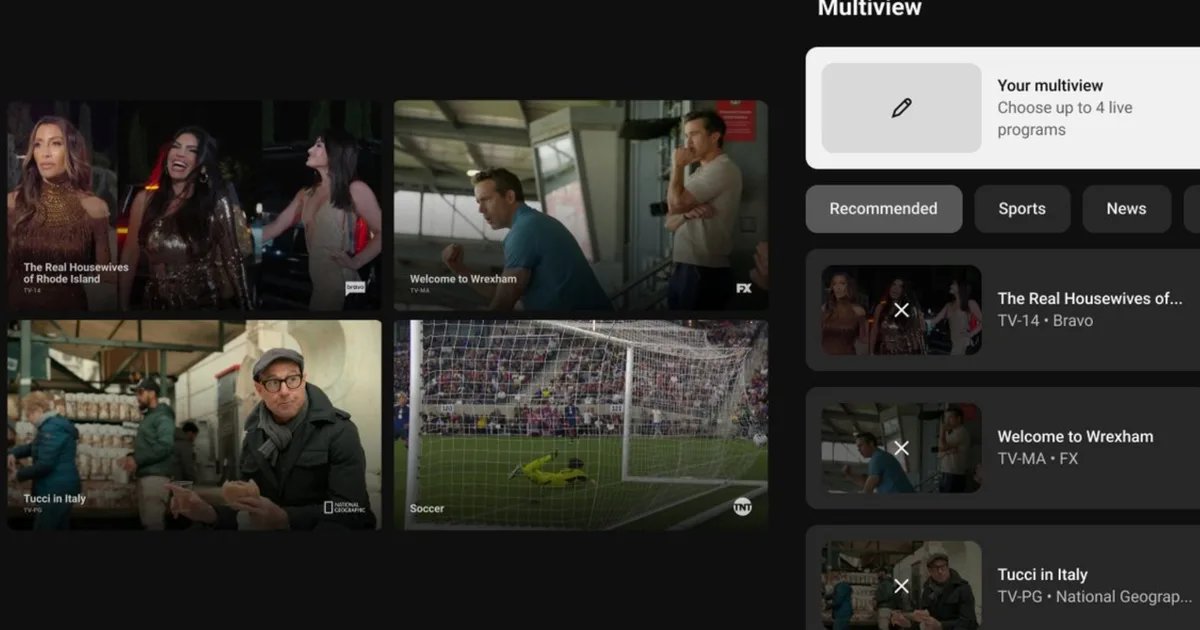
Task: Focus the Real Housewives of Rhode Island preview tile
Action: (x=194, y=205)
